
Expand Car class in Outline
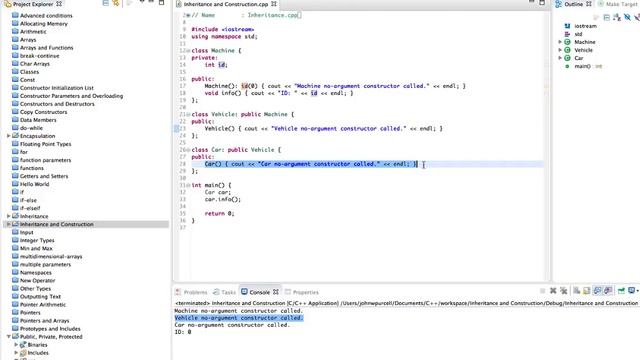pos(560,58)
